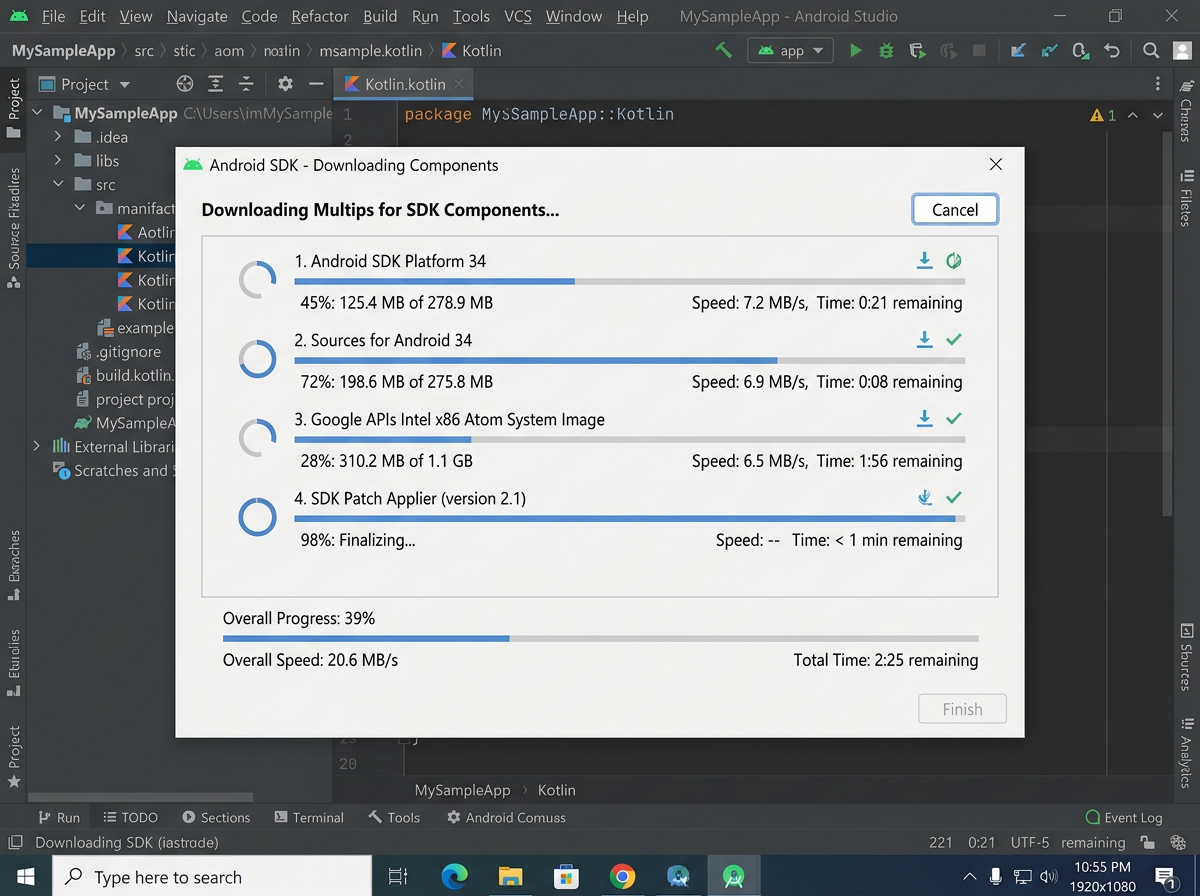
Task: Click the Search magnifier in the toolbar
Action: click(1151, 50)
